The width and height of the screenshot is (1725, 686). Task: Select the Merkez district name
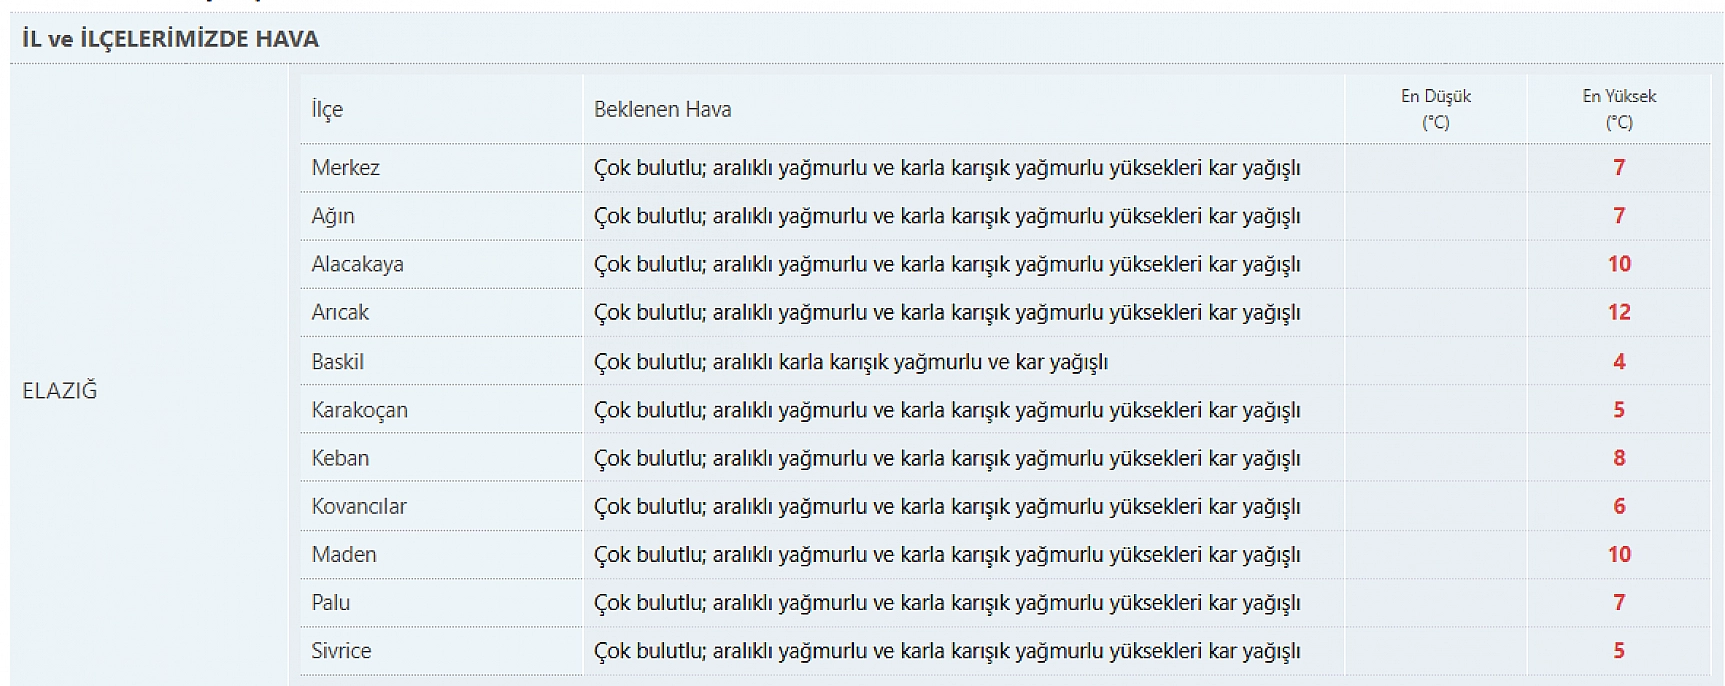pyautogui.click(x=346, y=168)
